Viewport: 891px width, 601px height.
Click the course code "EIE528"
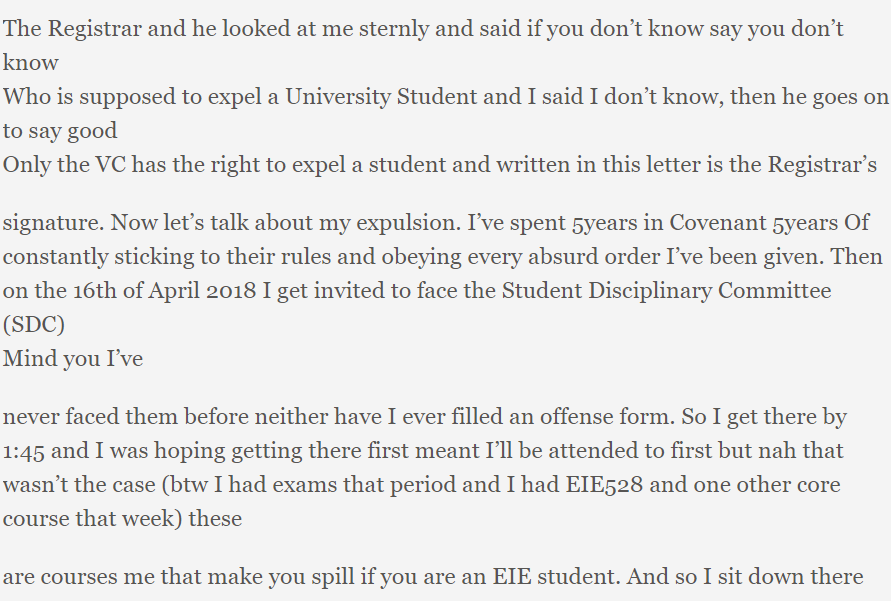pos(579,486)
